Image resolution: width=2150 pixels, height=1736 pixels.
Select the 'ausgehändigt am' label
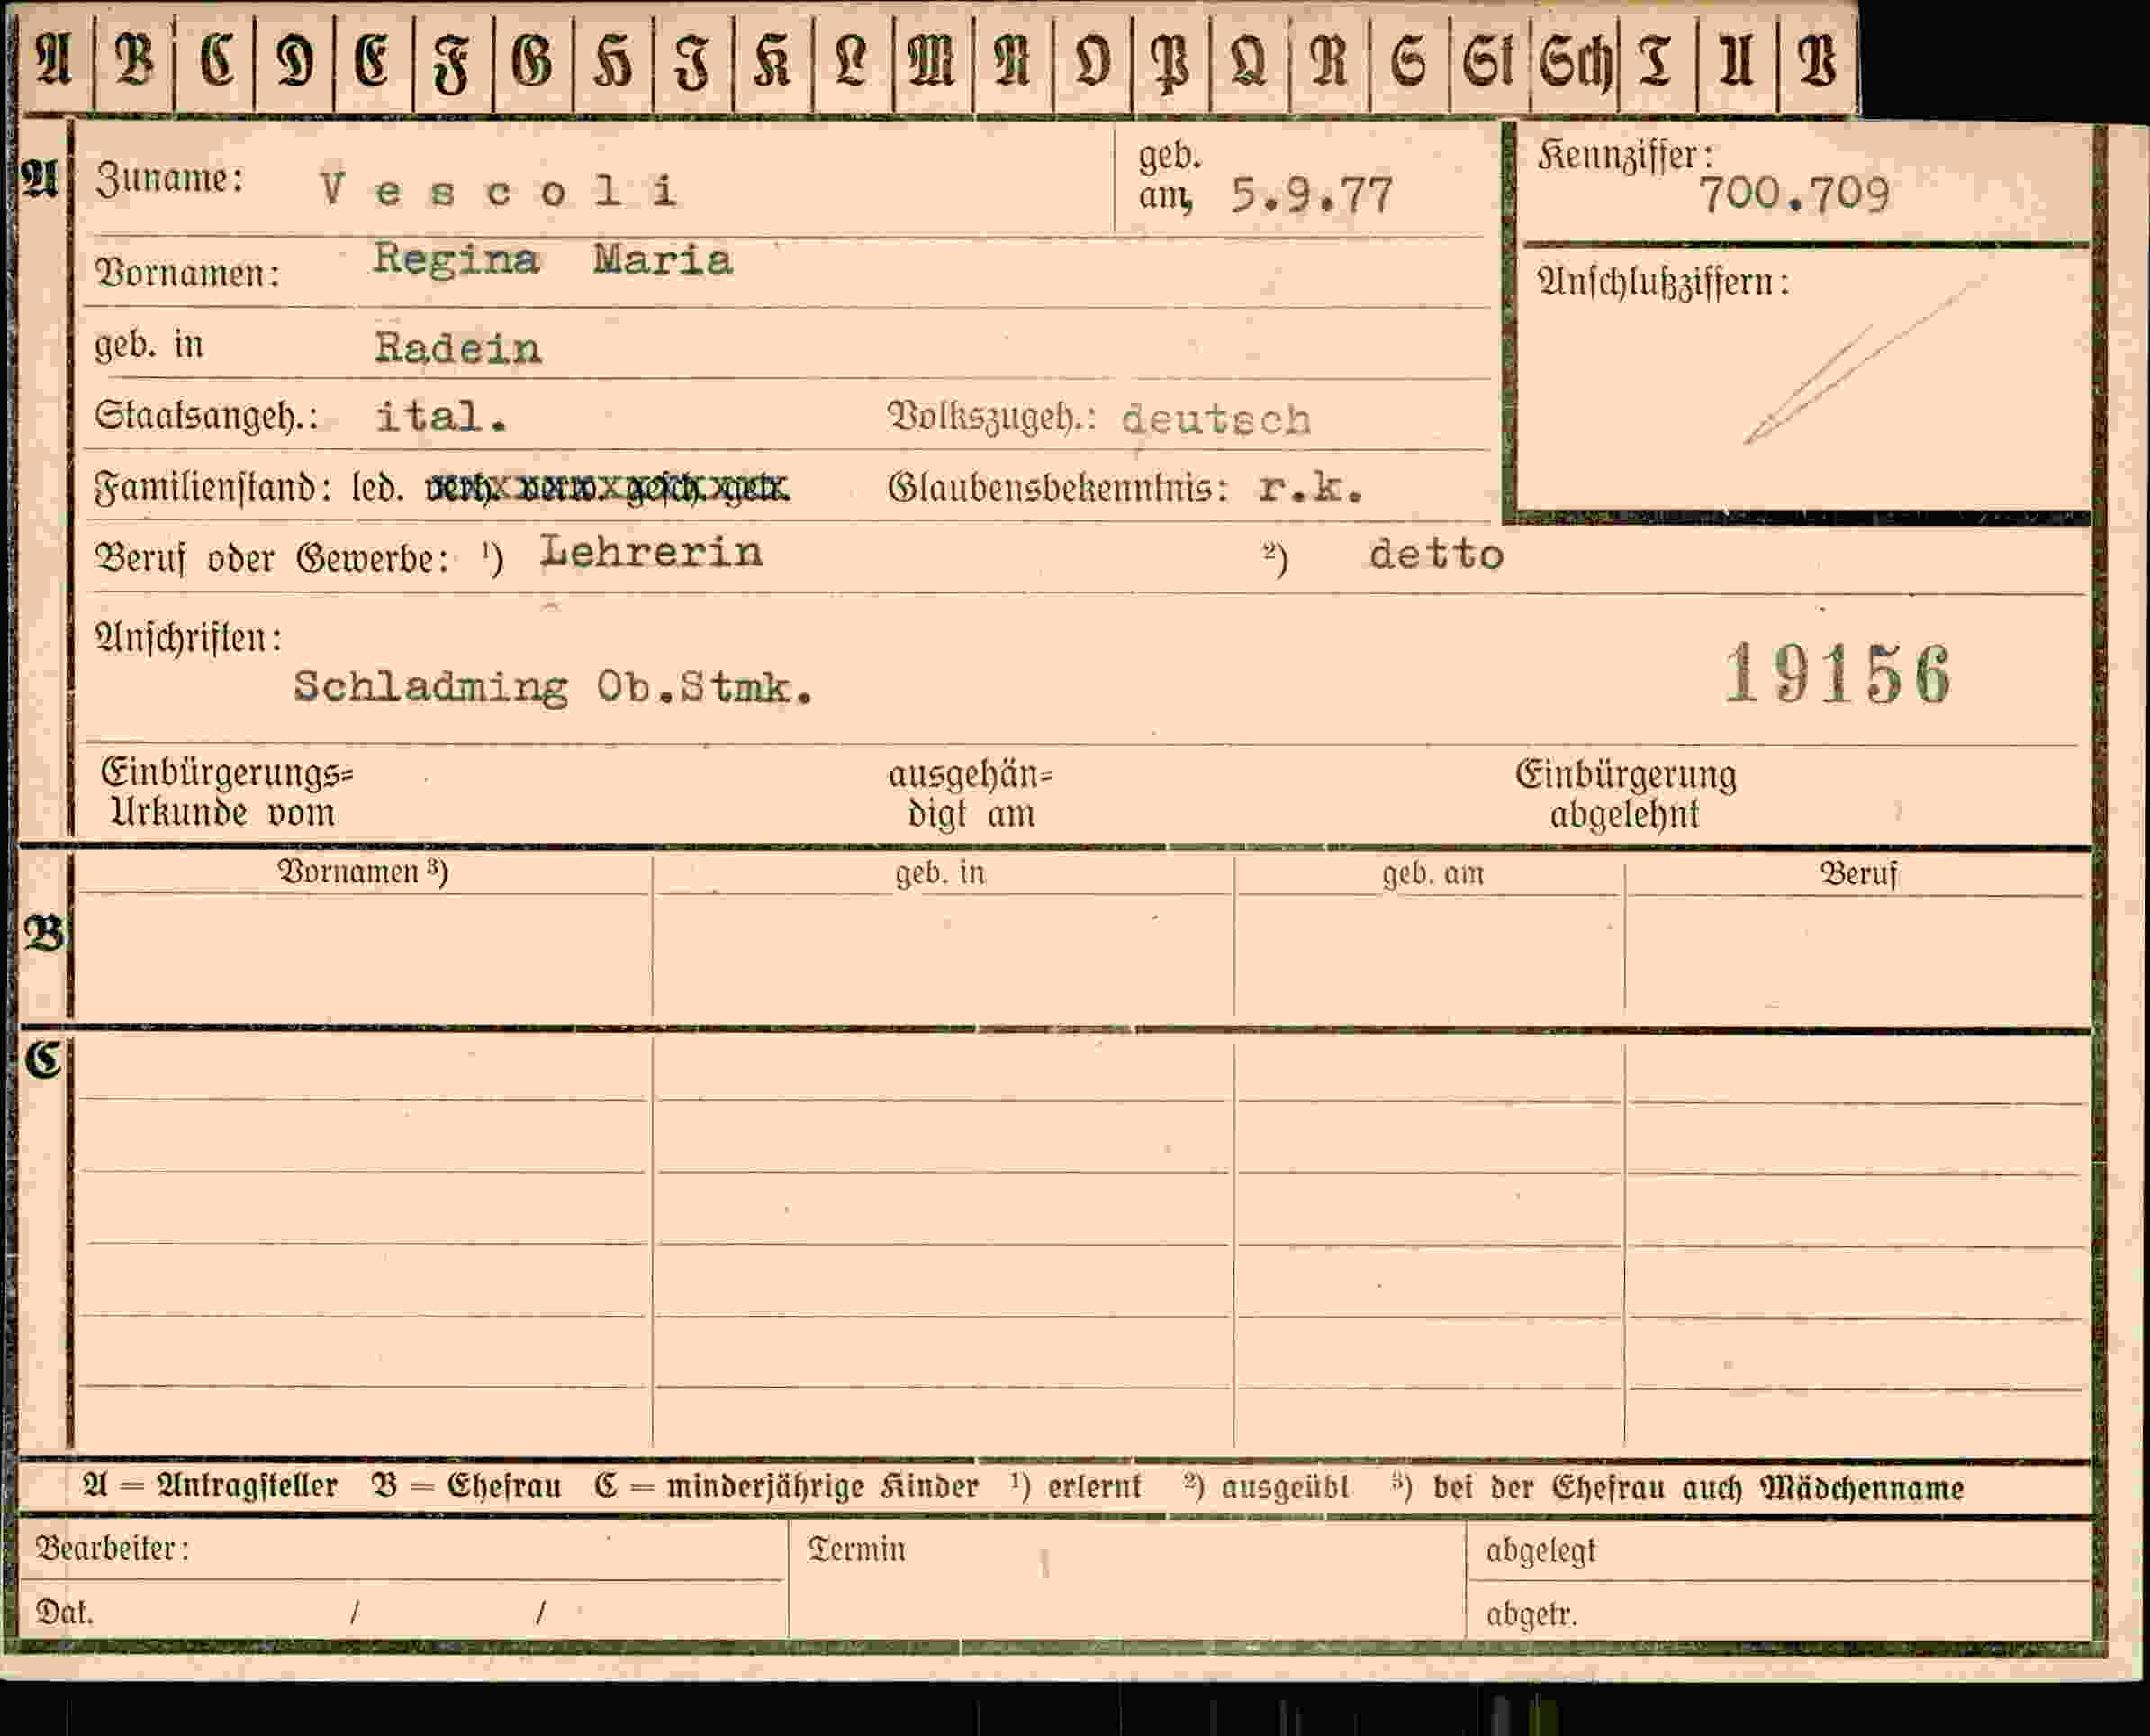970,794
